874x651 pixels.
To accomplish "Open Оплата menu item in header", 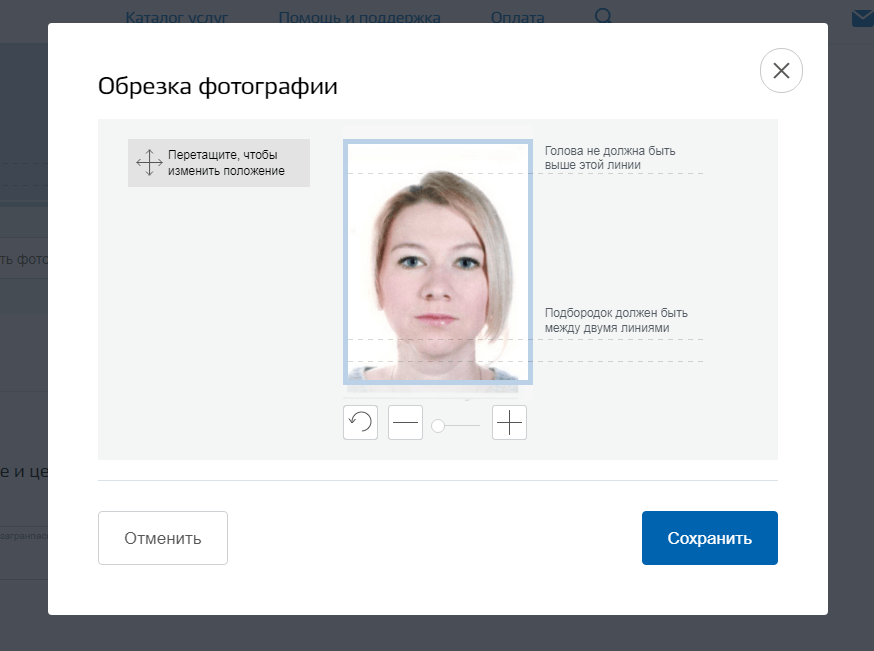I will [x=517, y=17].
